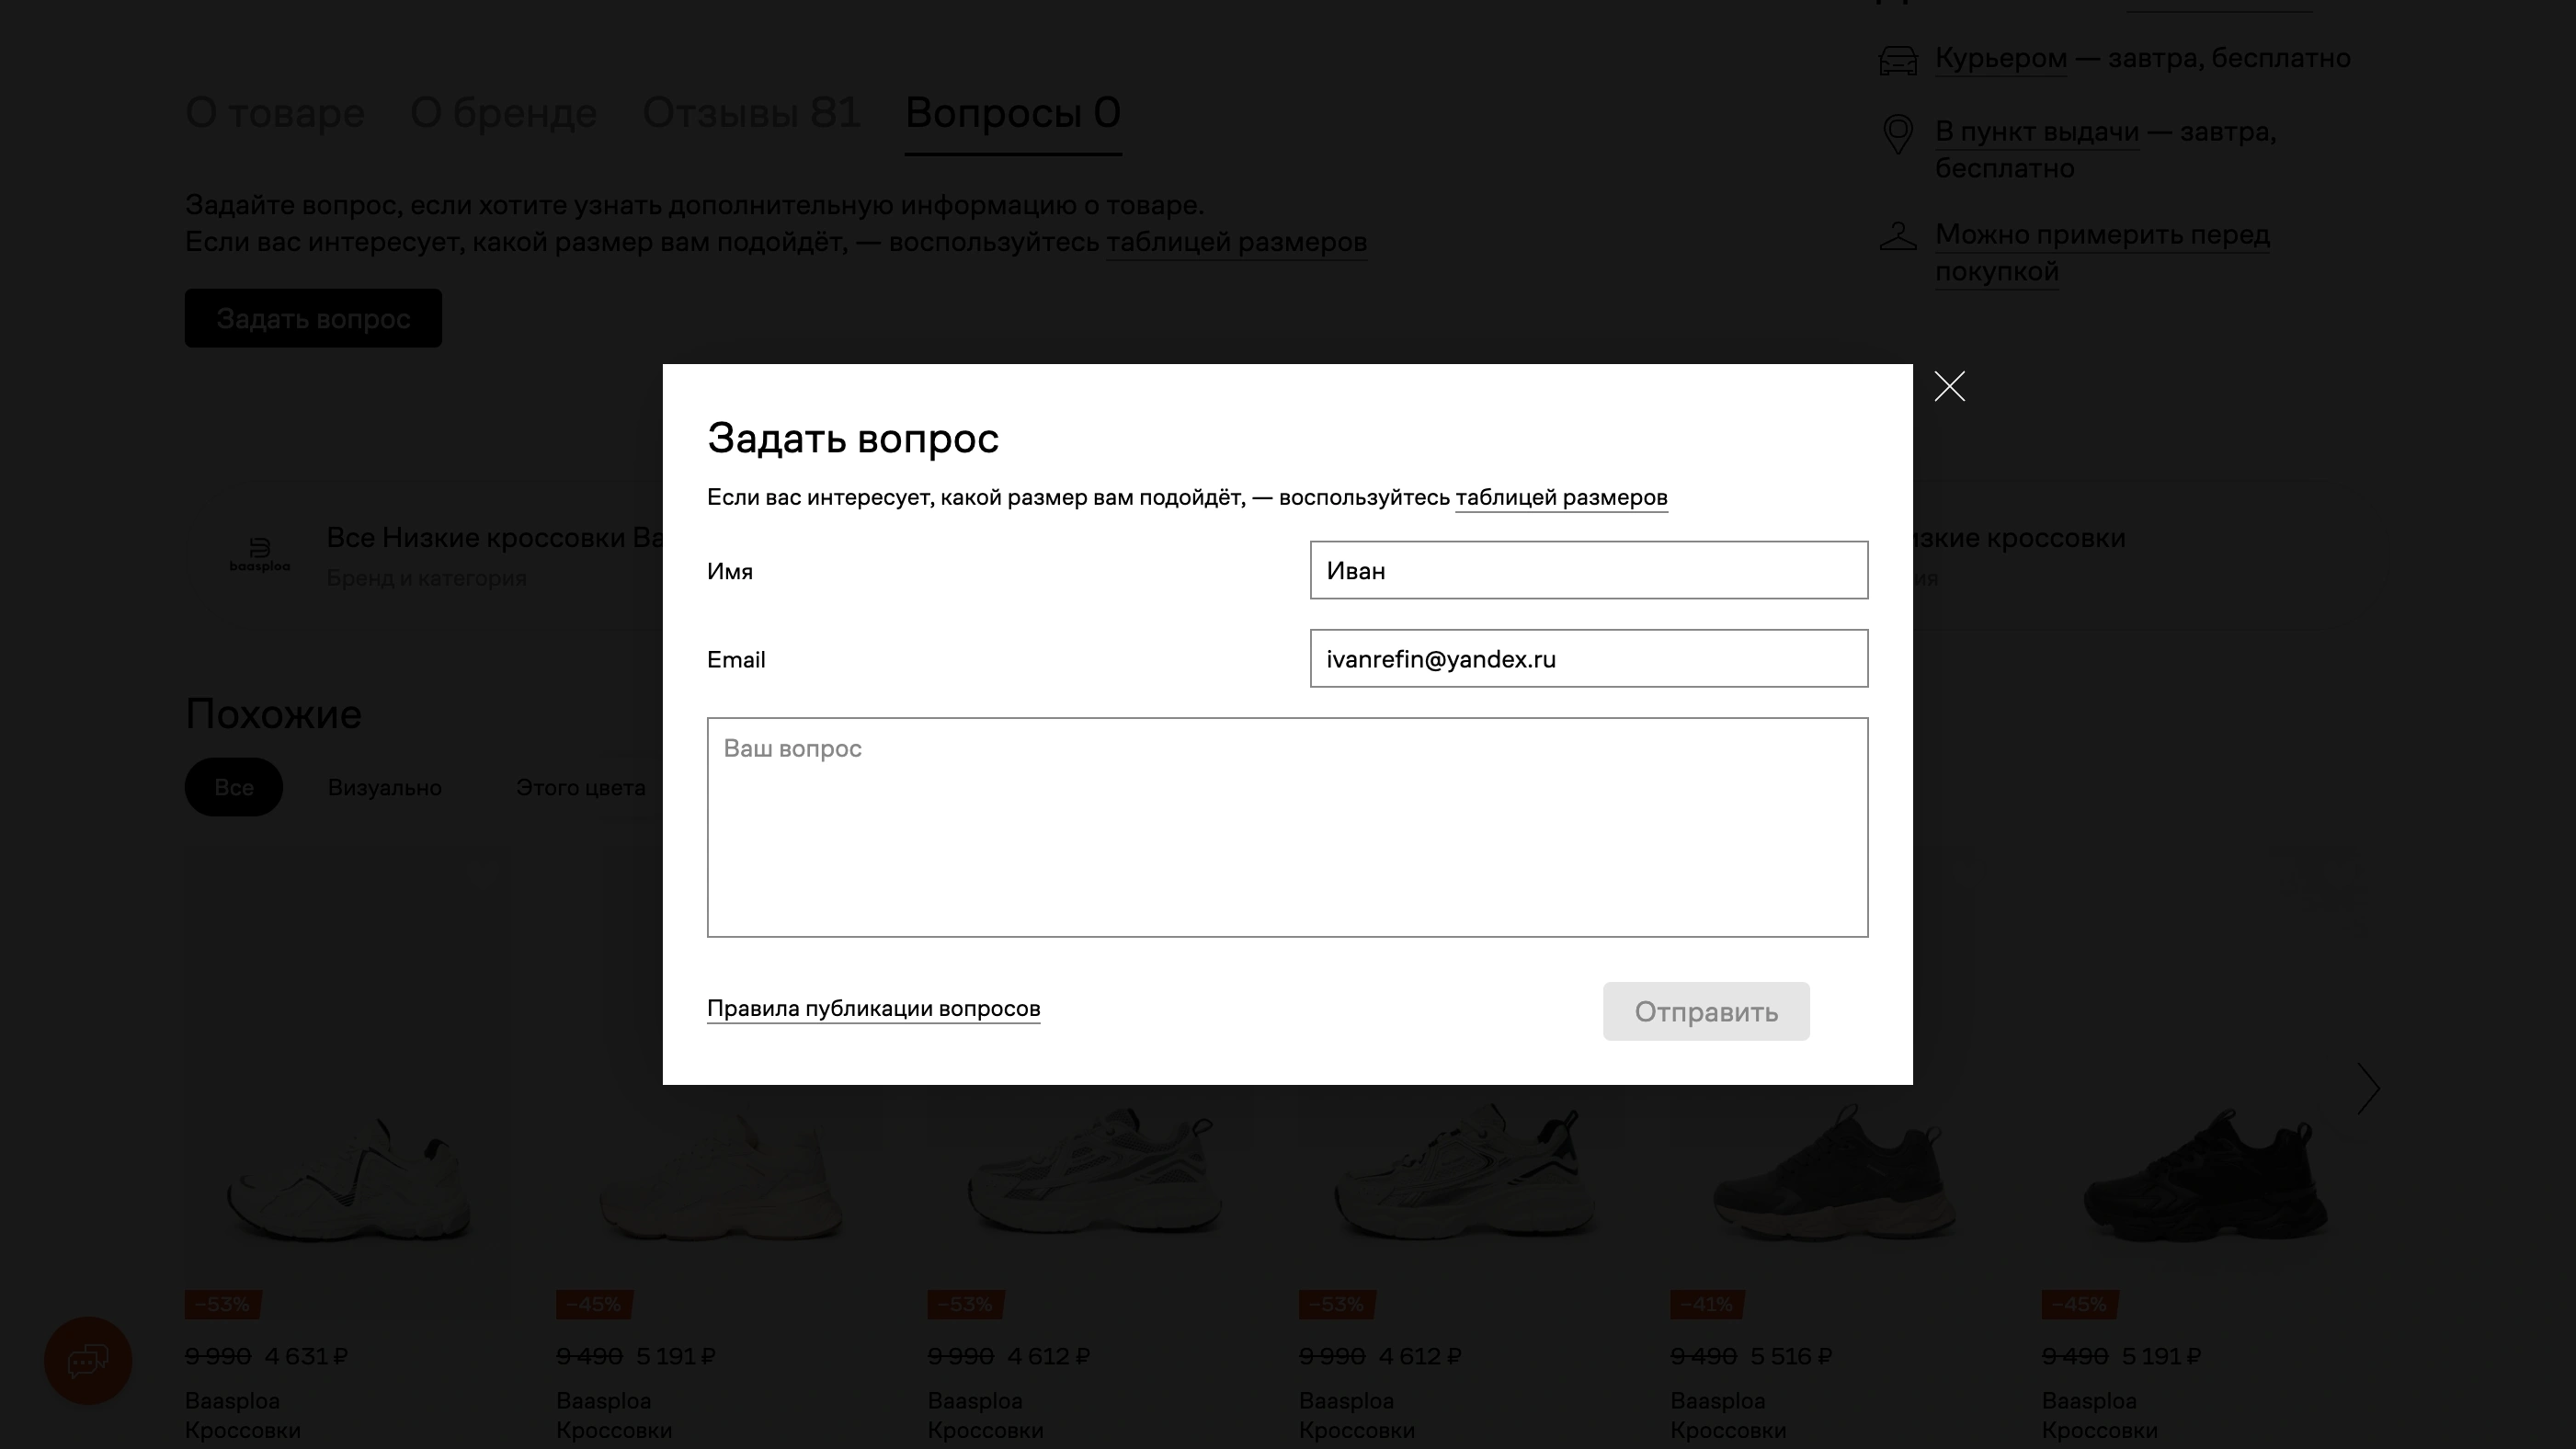Open таблицей размеров link on background page
This screenshot has width=2576, height=1449.
tap(1236, 242)
